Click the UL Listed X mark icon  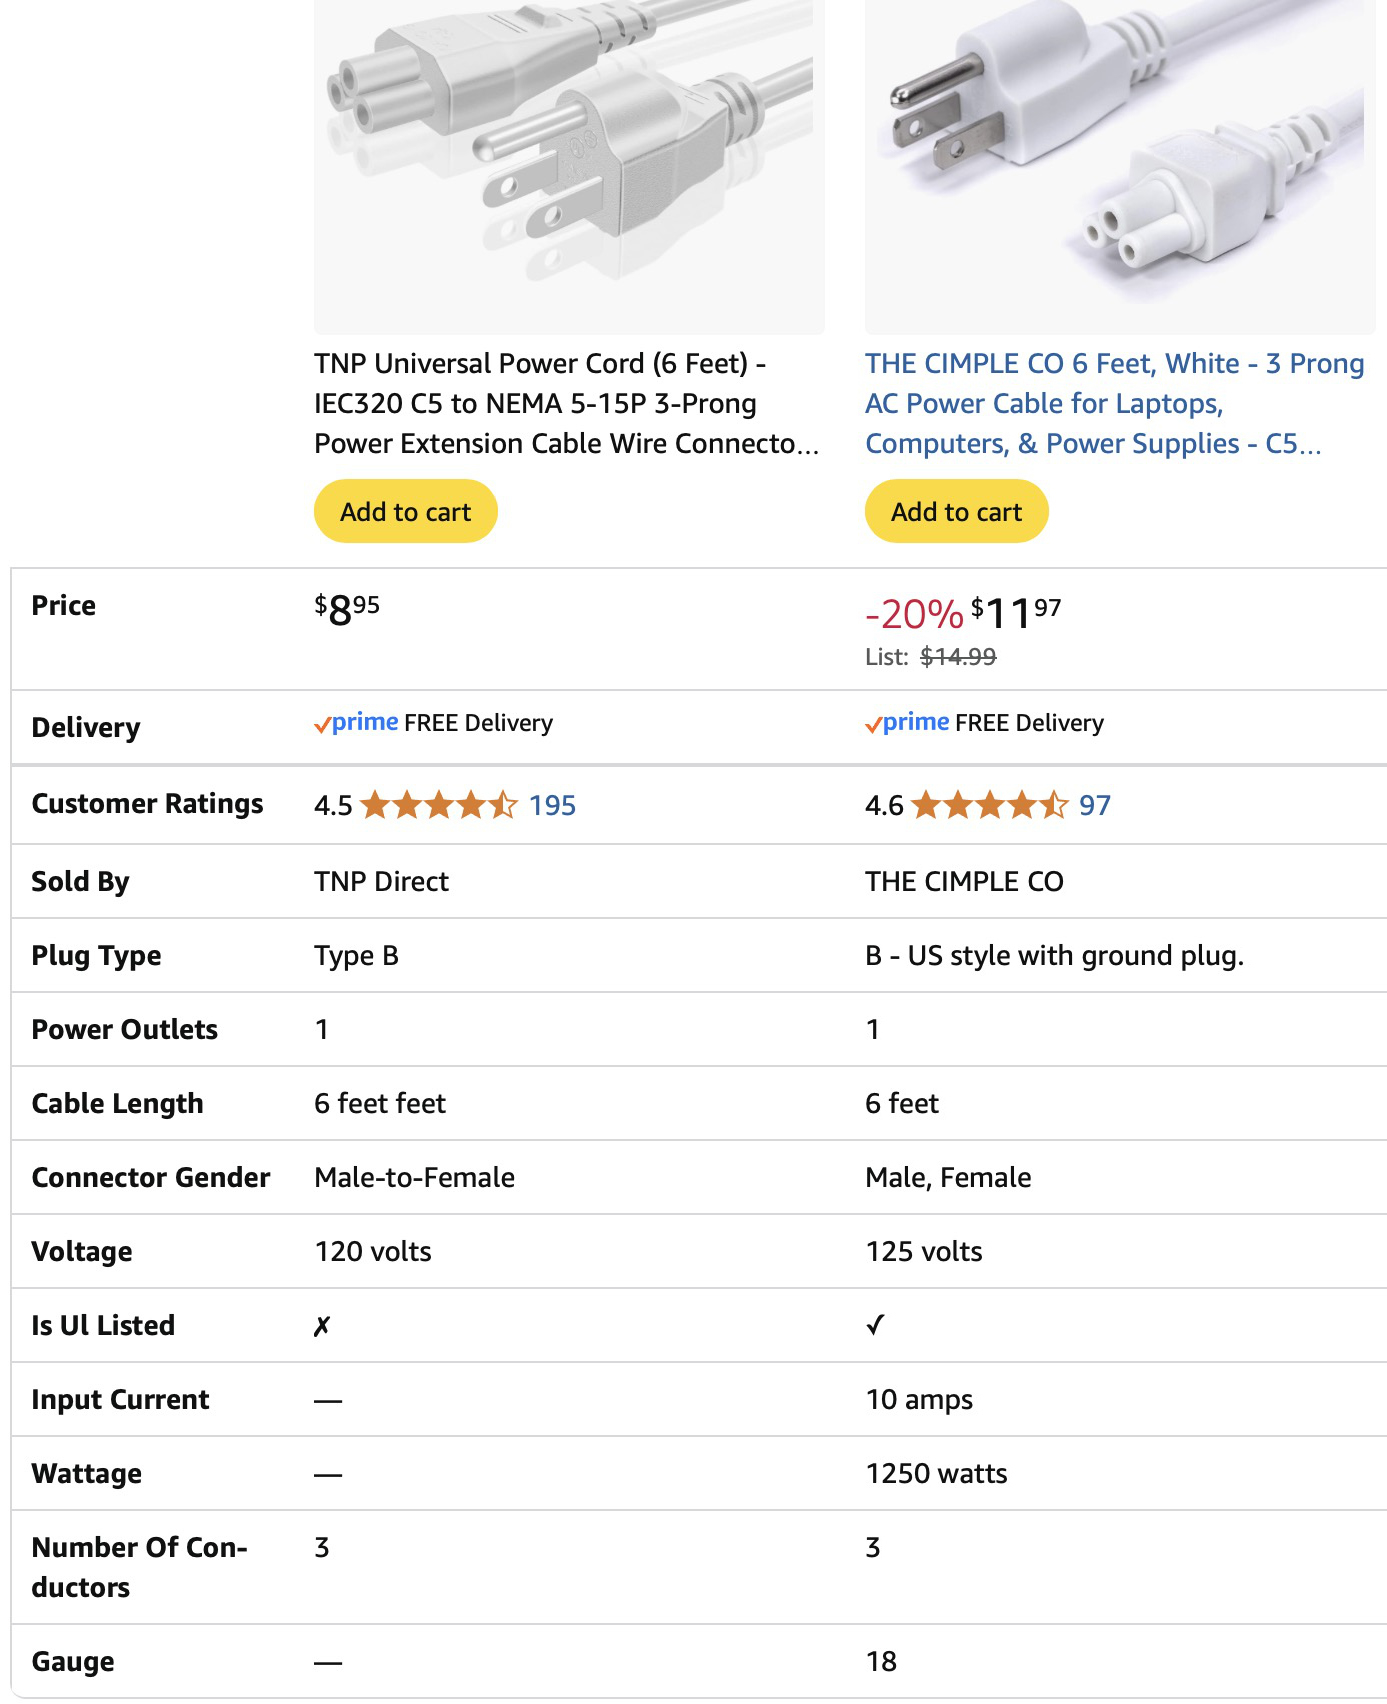click(x=322, y=1326)
